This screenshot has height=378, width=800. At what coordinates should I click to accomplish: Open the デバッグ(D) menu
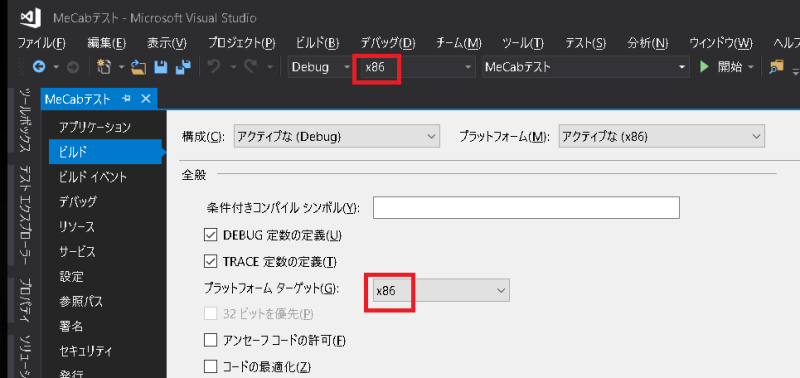point(388,43)
